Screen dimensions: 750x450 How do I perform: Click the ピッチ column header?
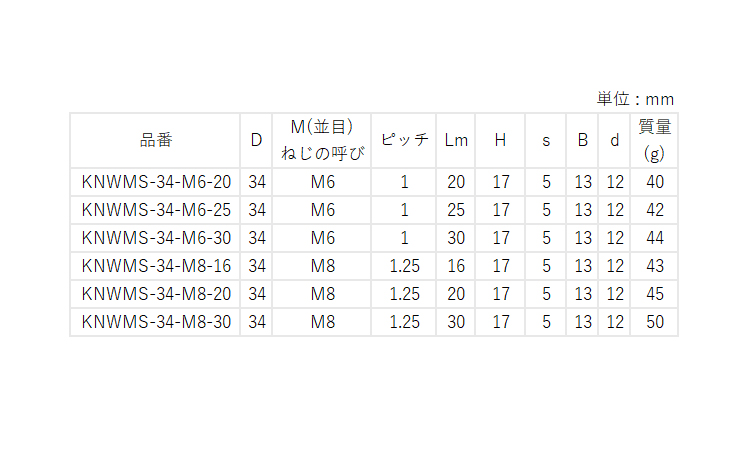coord(404,140)
